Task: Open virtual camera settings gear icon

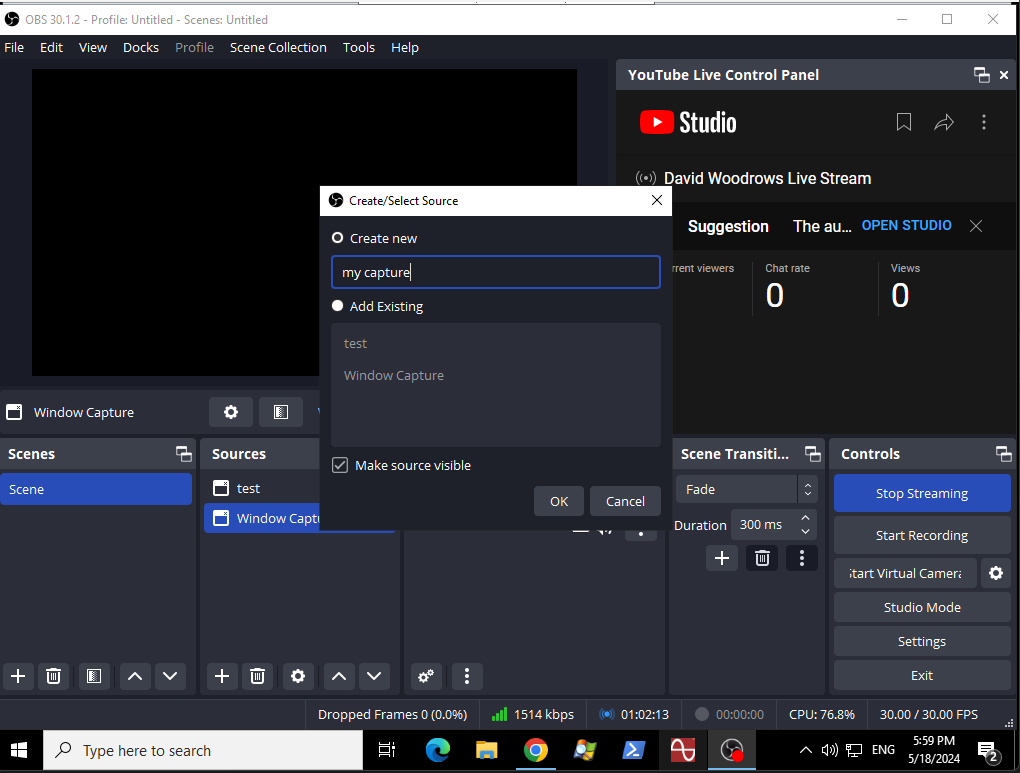Action: 995,573
